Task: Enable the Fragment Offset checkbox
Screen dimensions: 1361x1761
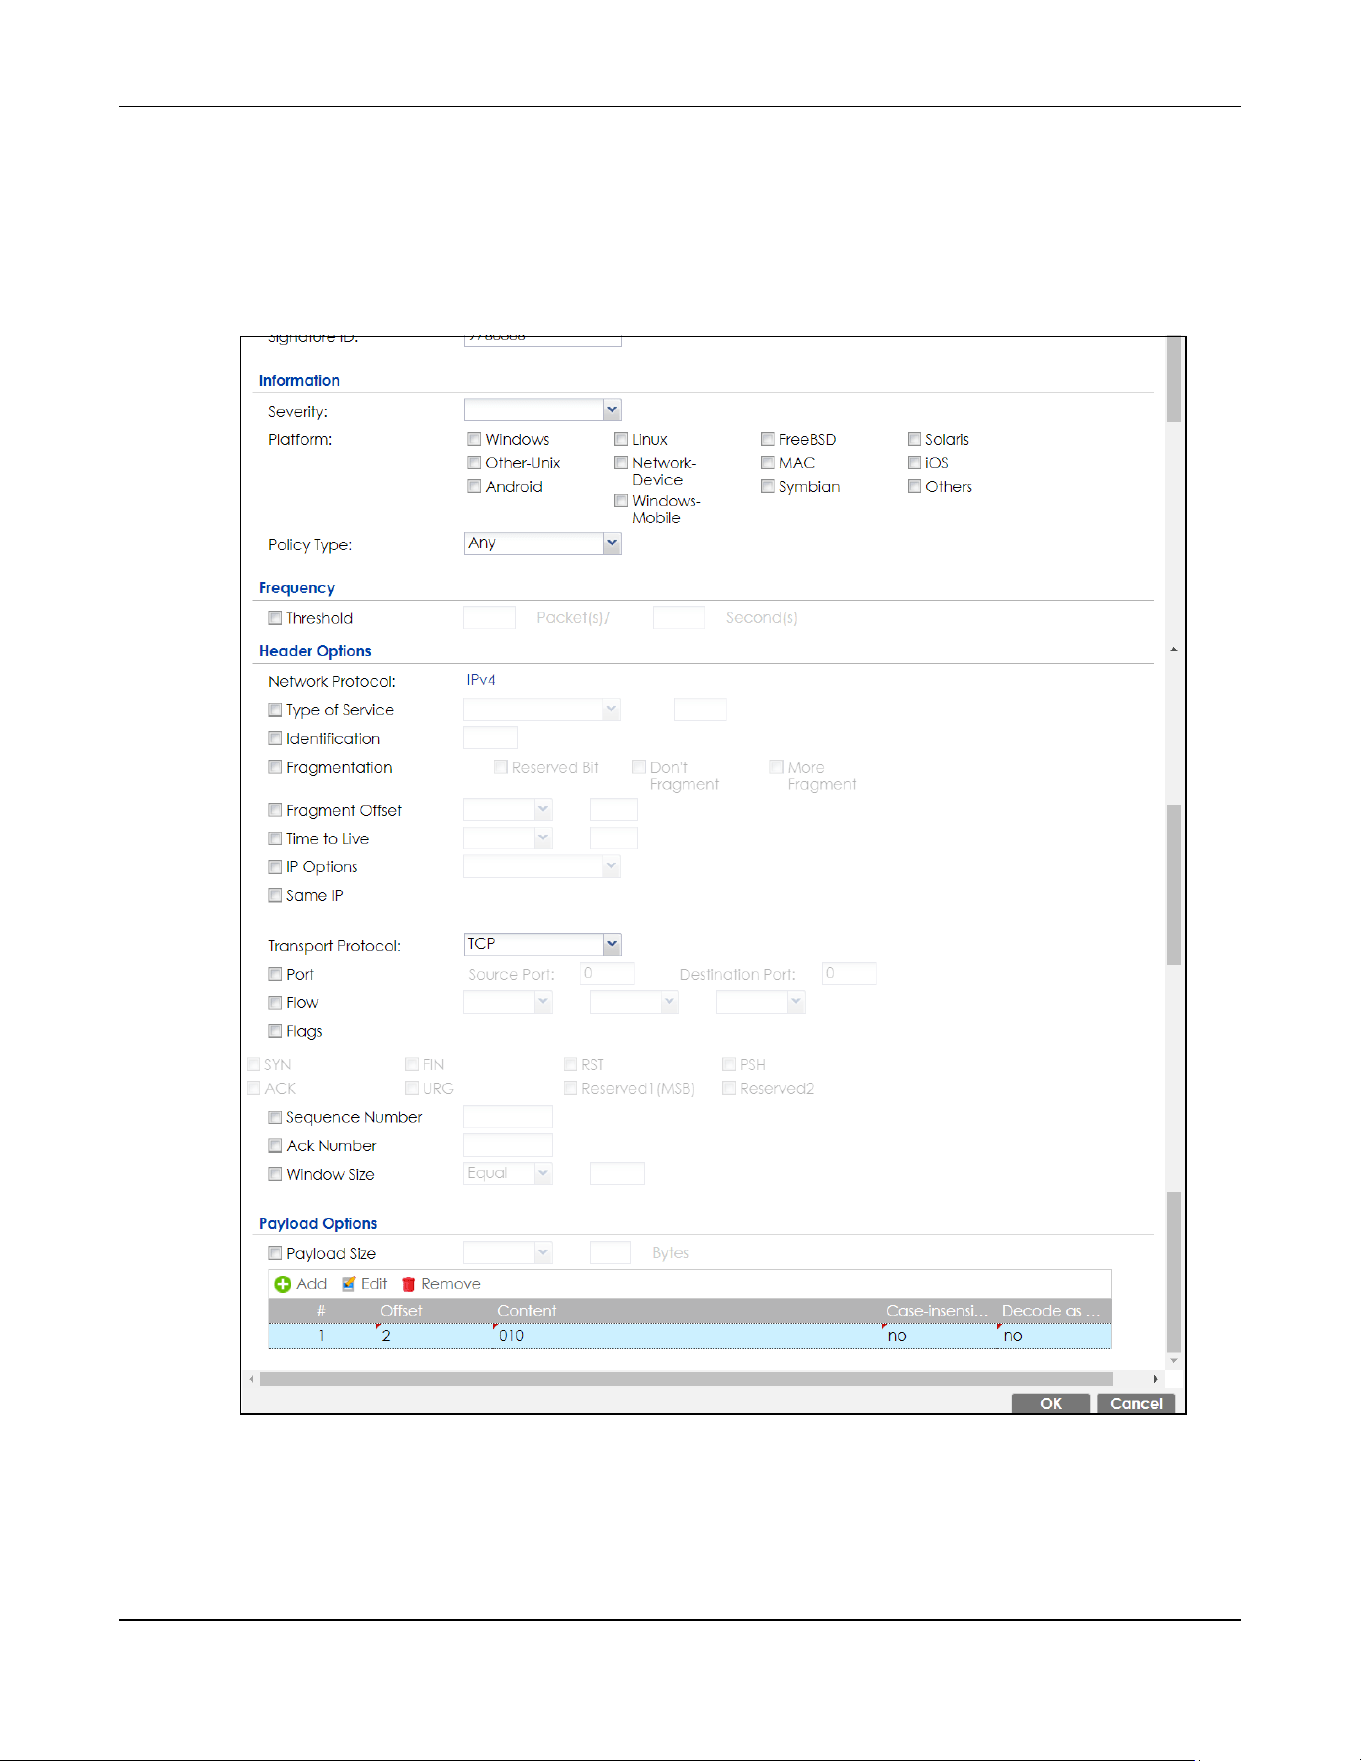Action: [x=275, y=810]
